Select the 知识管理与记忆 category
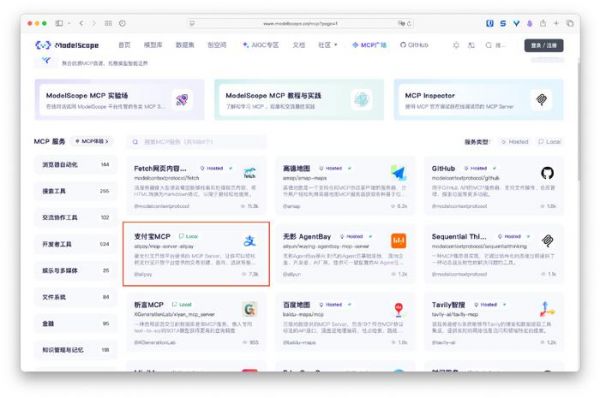600x398 pixels. click(76, 350)
